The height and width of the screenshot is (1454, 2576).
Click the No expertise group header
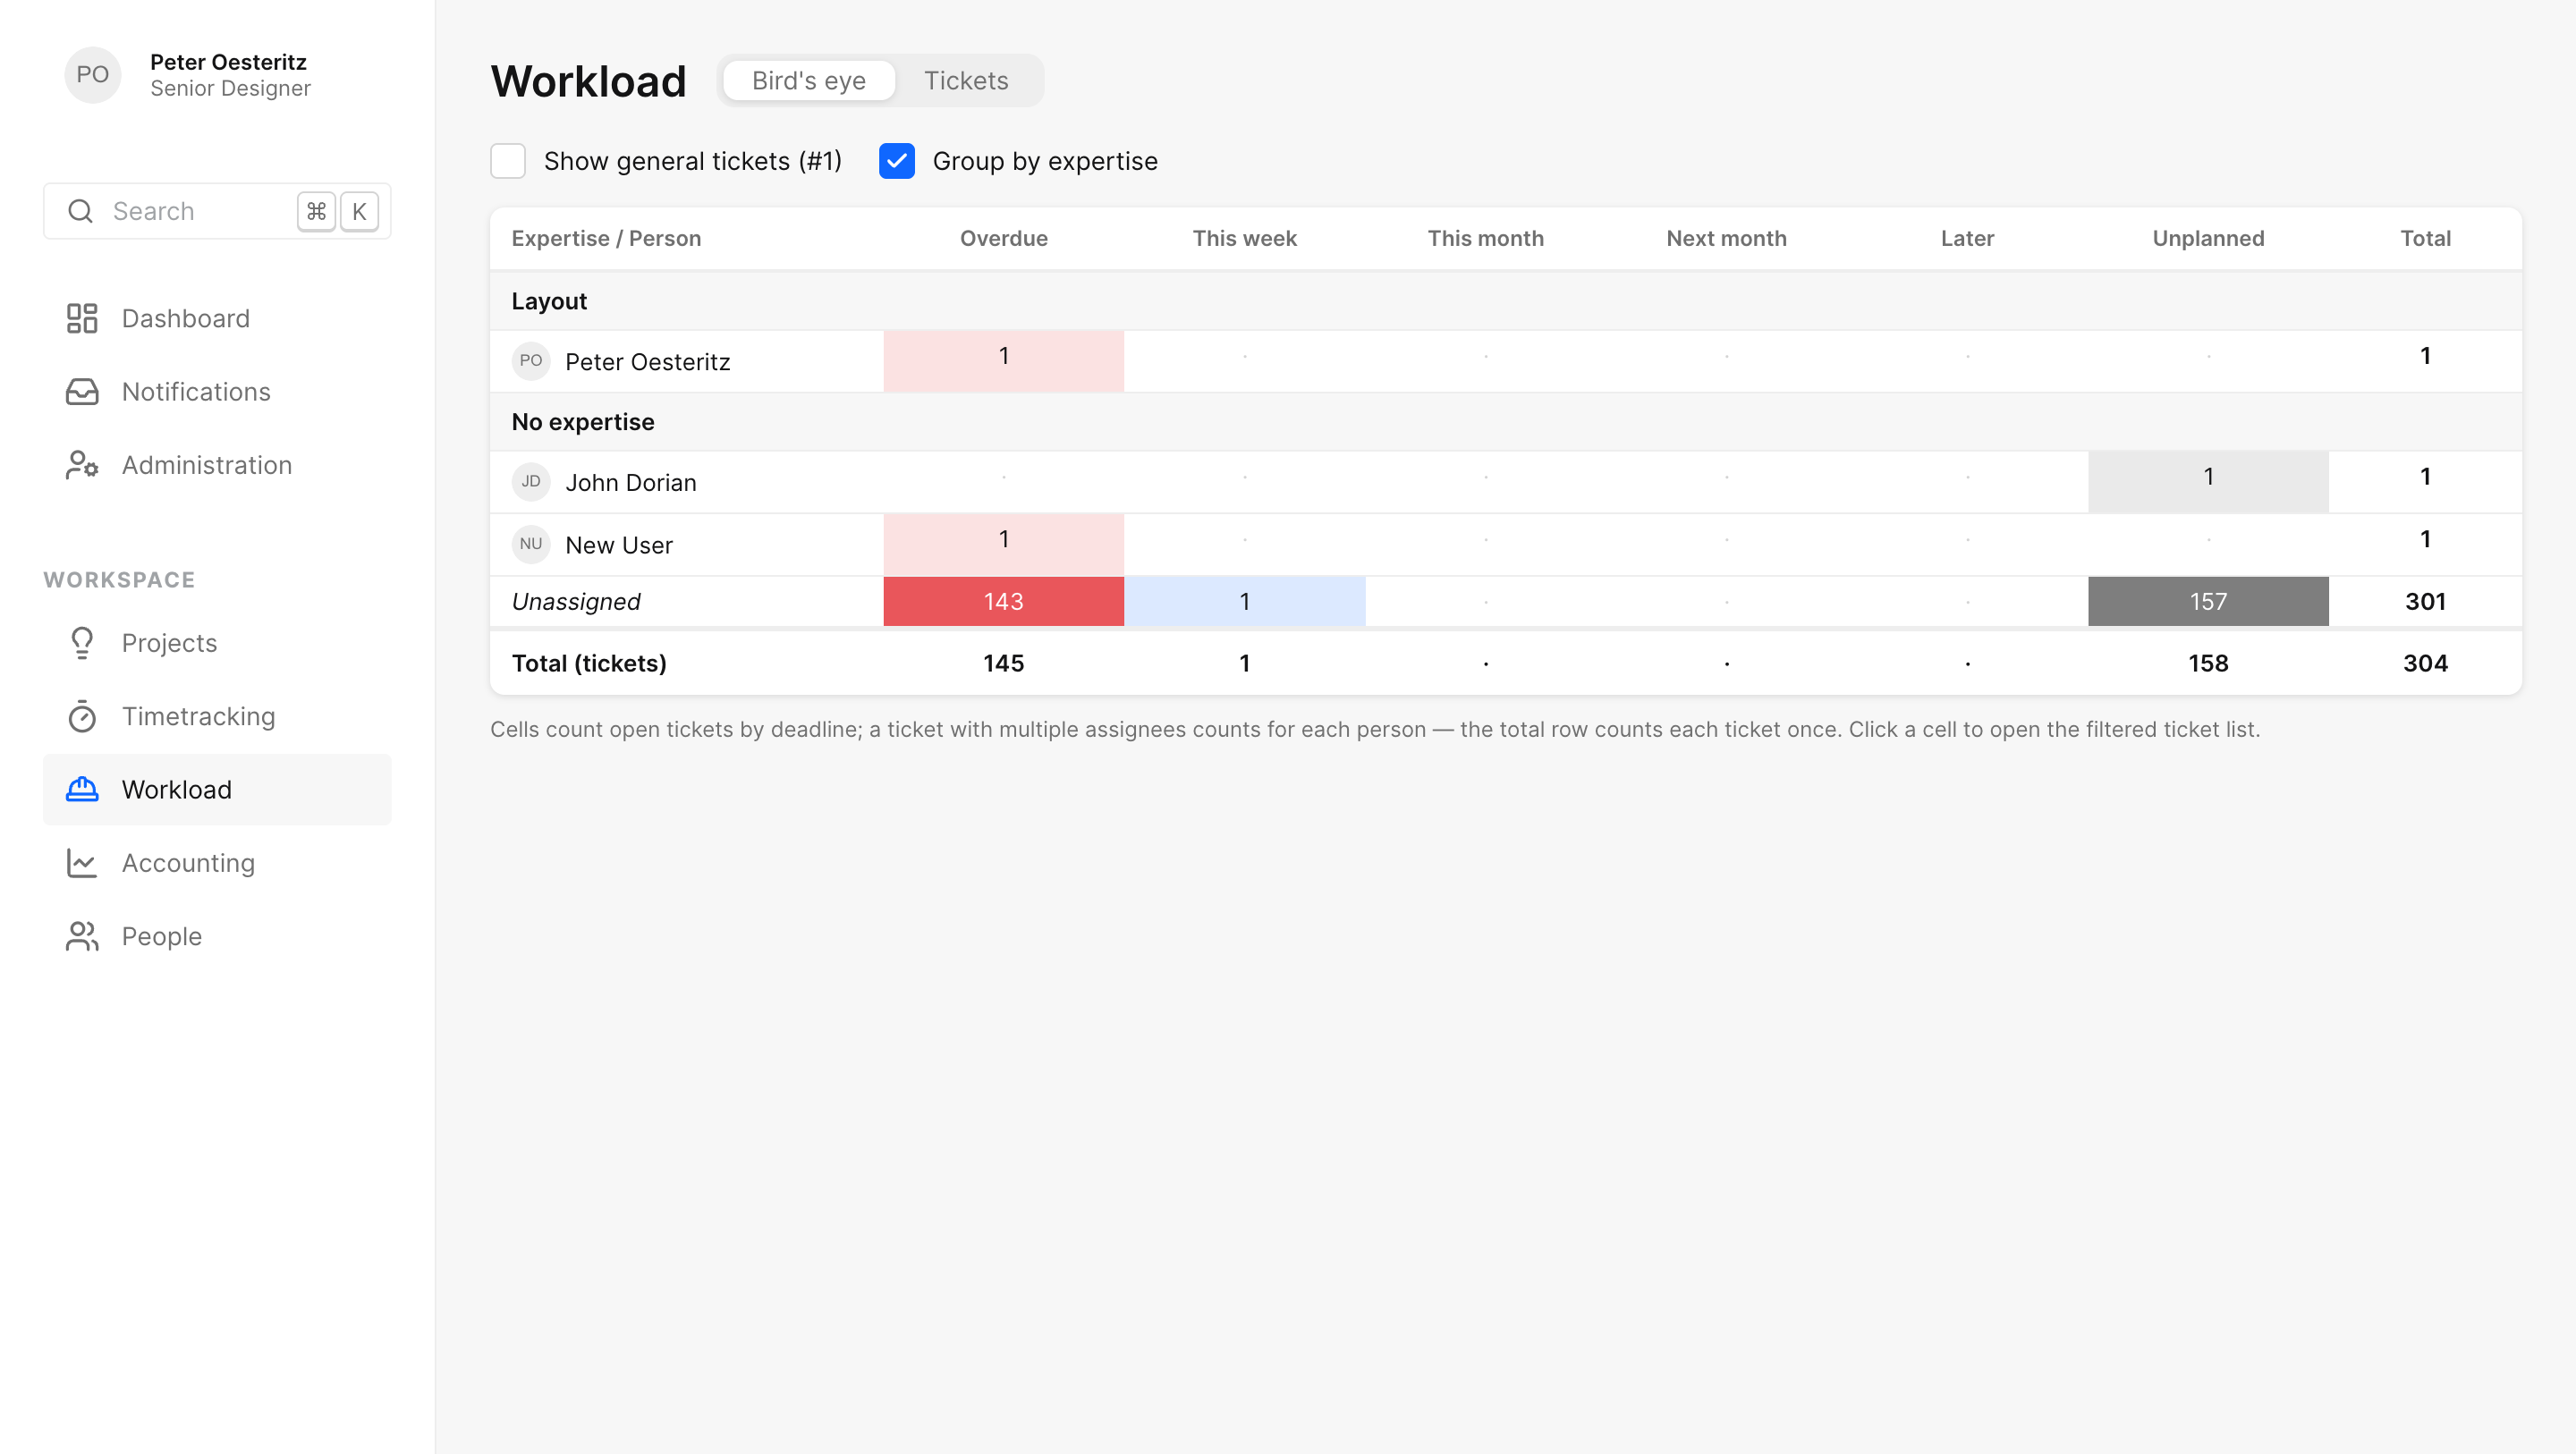point(583,422)
